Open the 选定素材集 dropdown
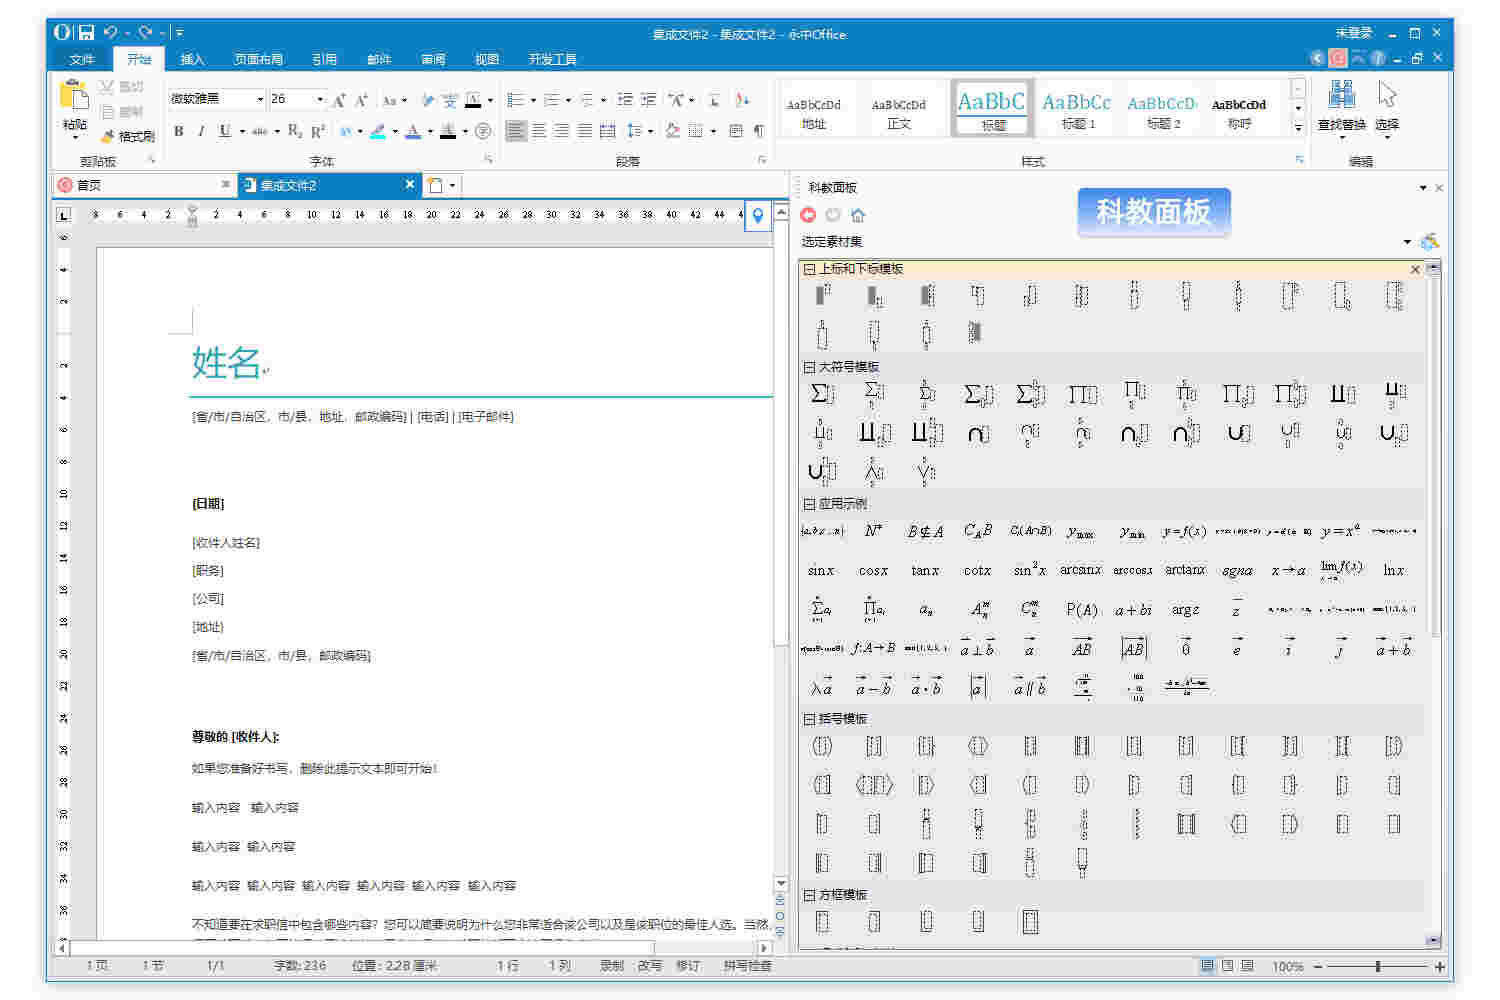 click(x=1408, y=241)
